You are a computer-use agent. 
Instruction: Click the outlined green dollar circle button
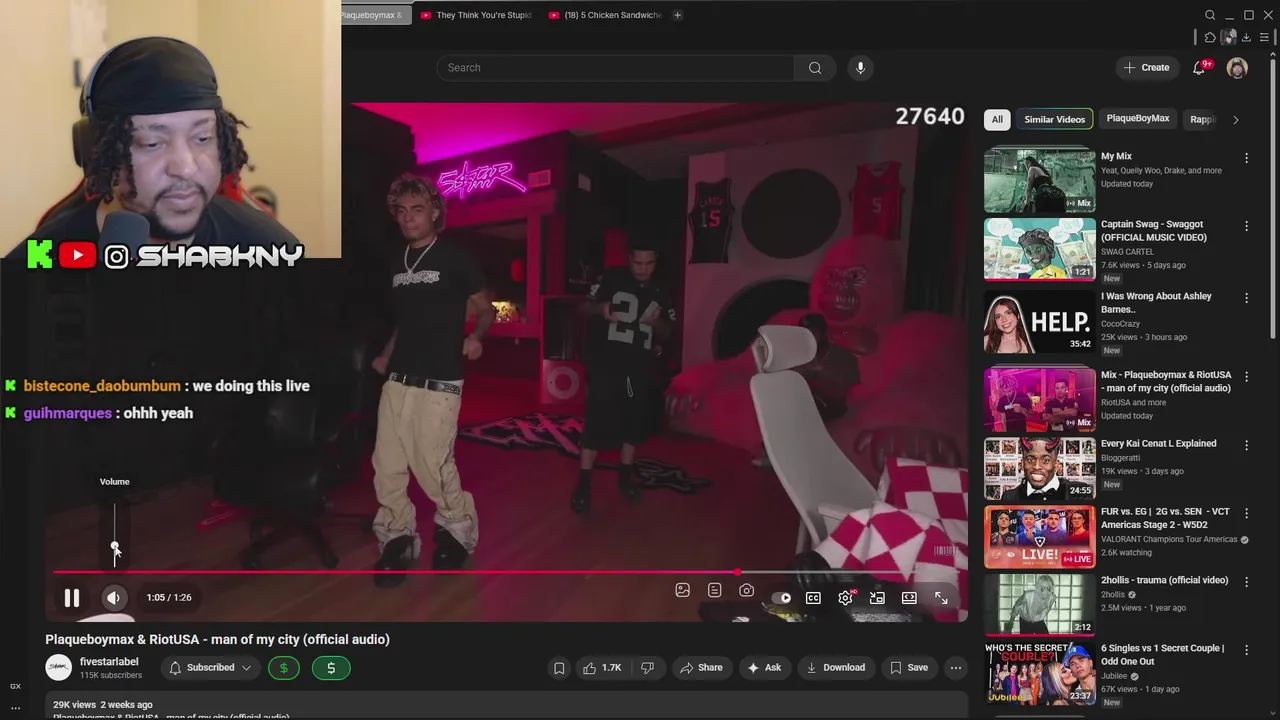point(283,668)
